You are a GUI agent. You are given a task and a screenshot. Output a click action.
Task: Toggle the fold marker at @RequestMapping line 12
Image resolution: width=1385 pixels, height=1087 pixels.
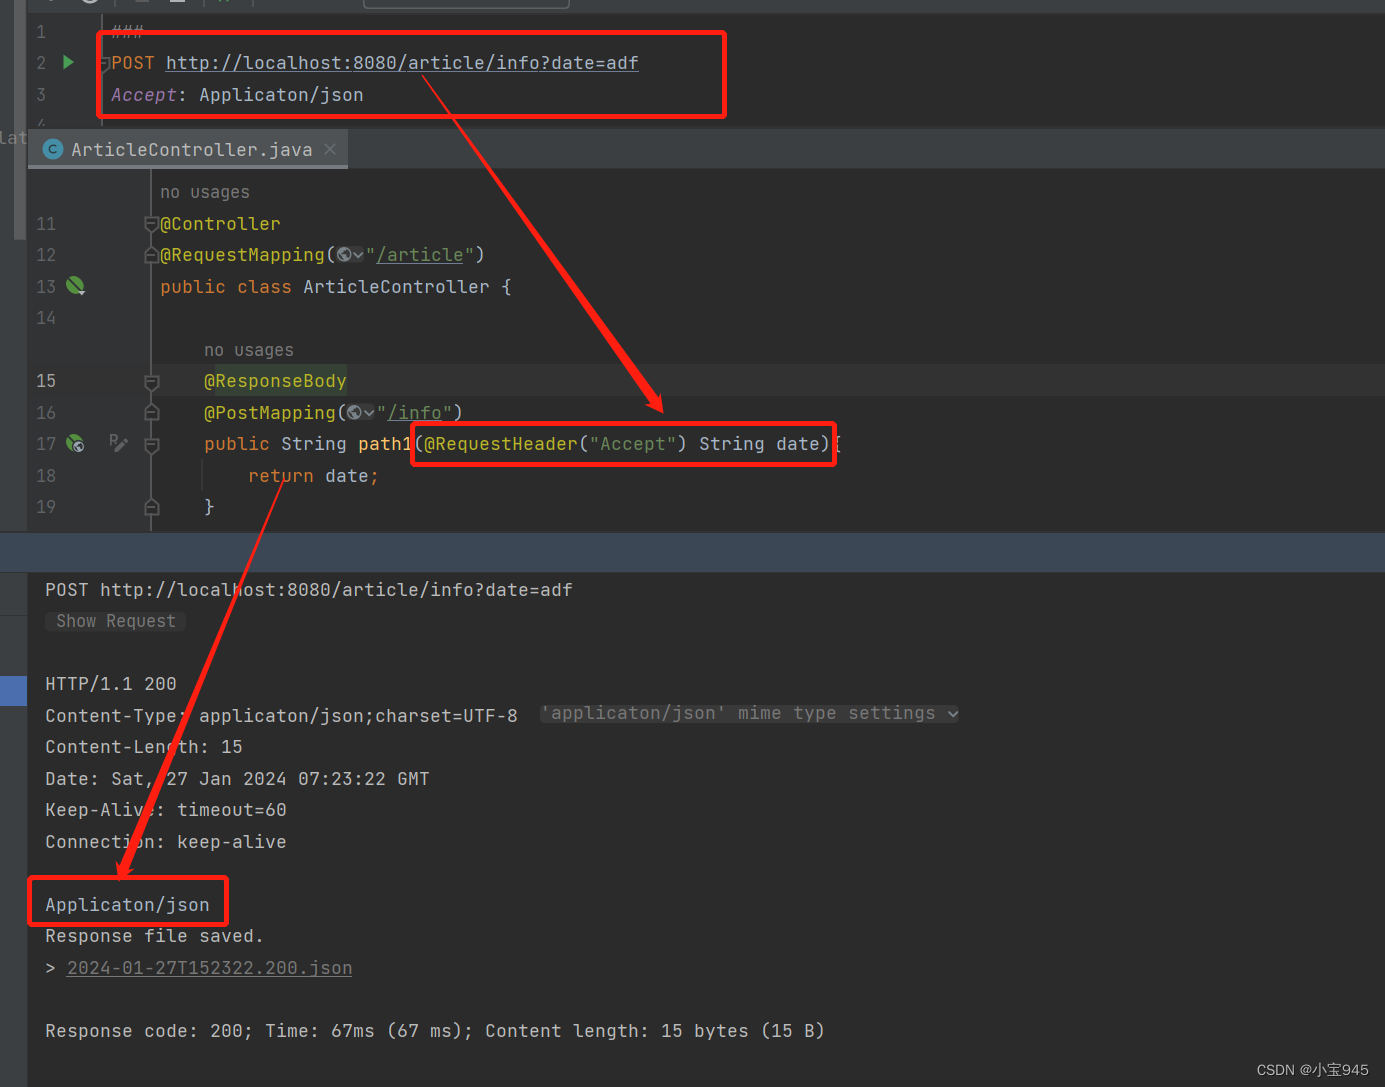151,256
